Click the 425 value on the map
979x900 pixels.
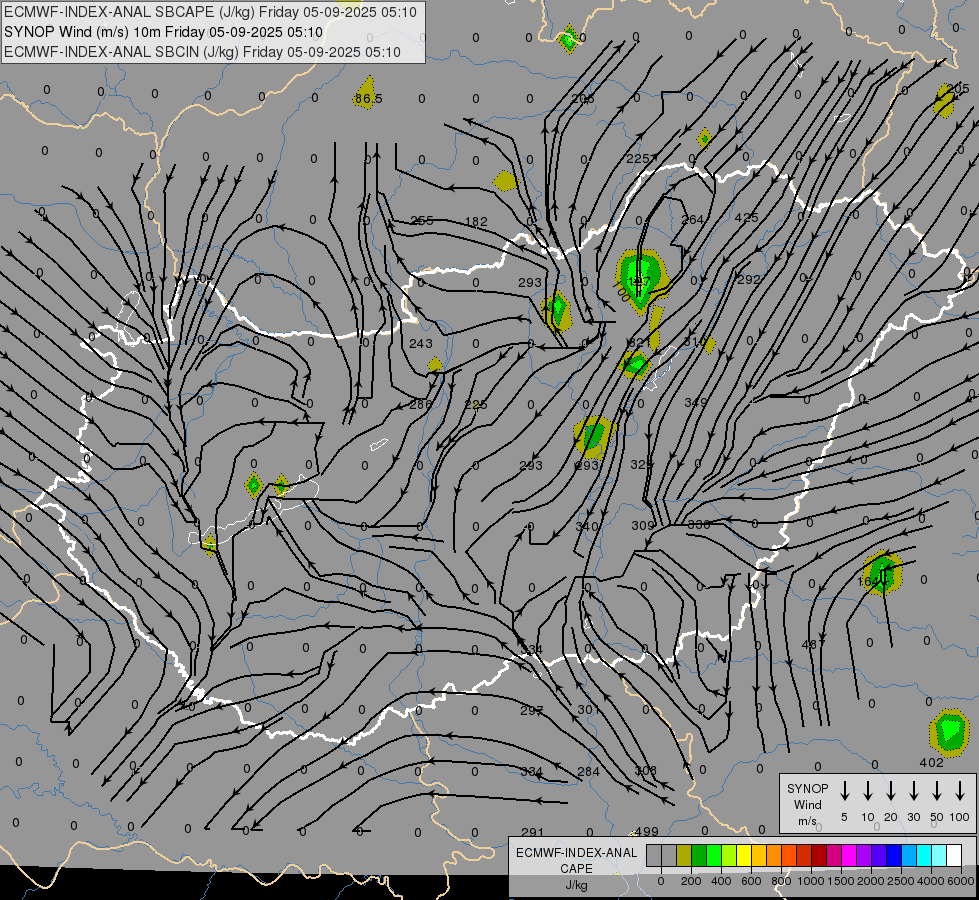pos(747,217)
